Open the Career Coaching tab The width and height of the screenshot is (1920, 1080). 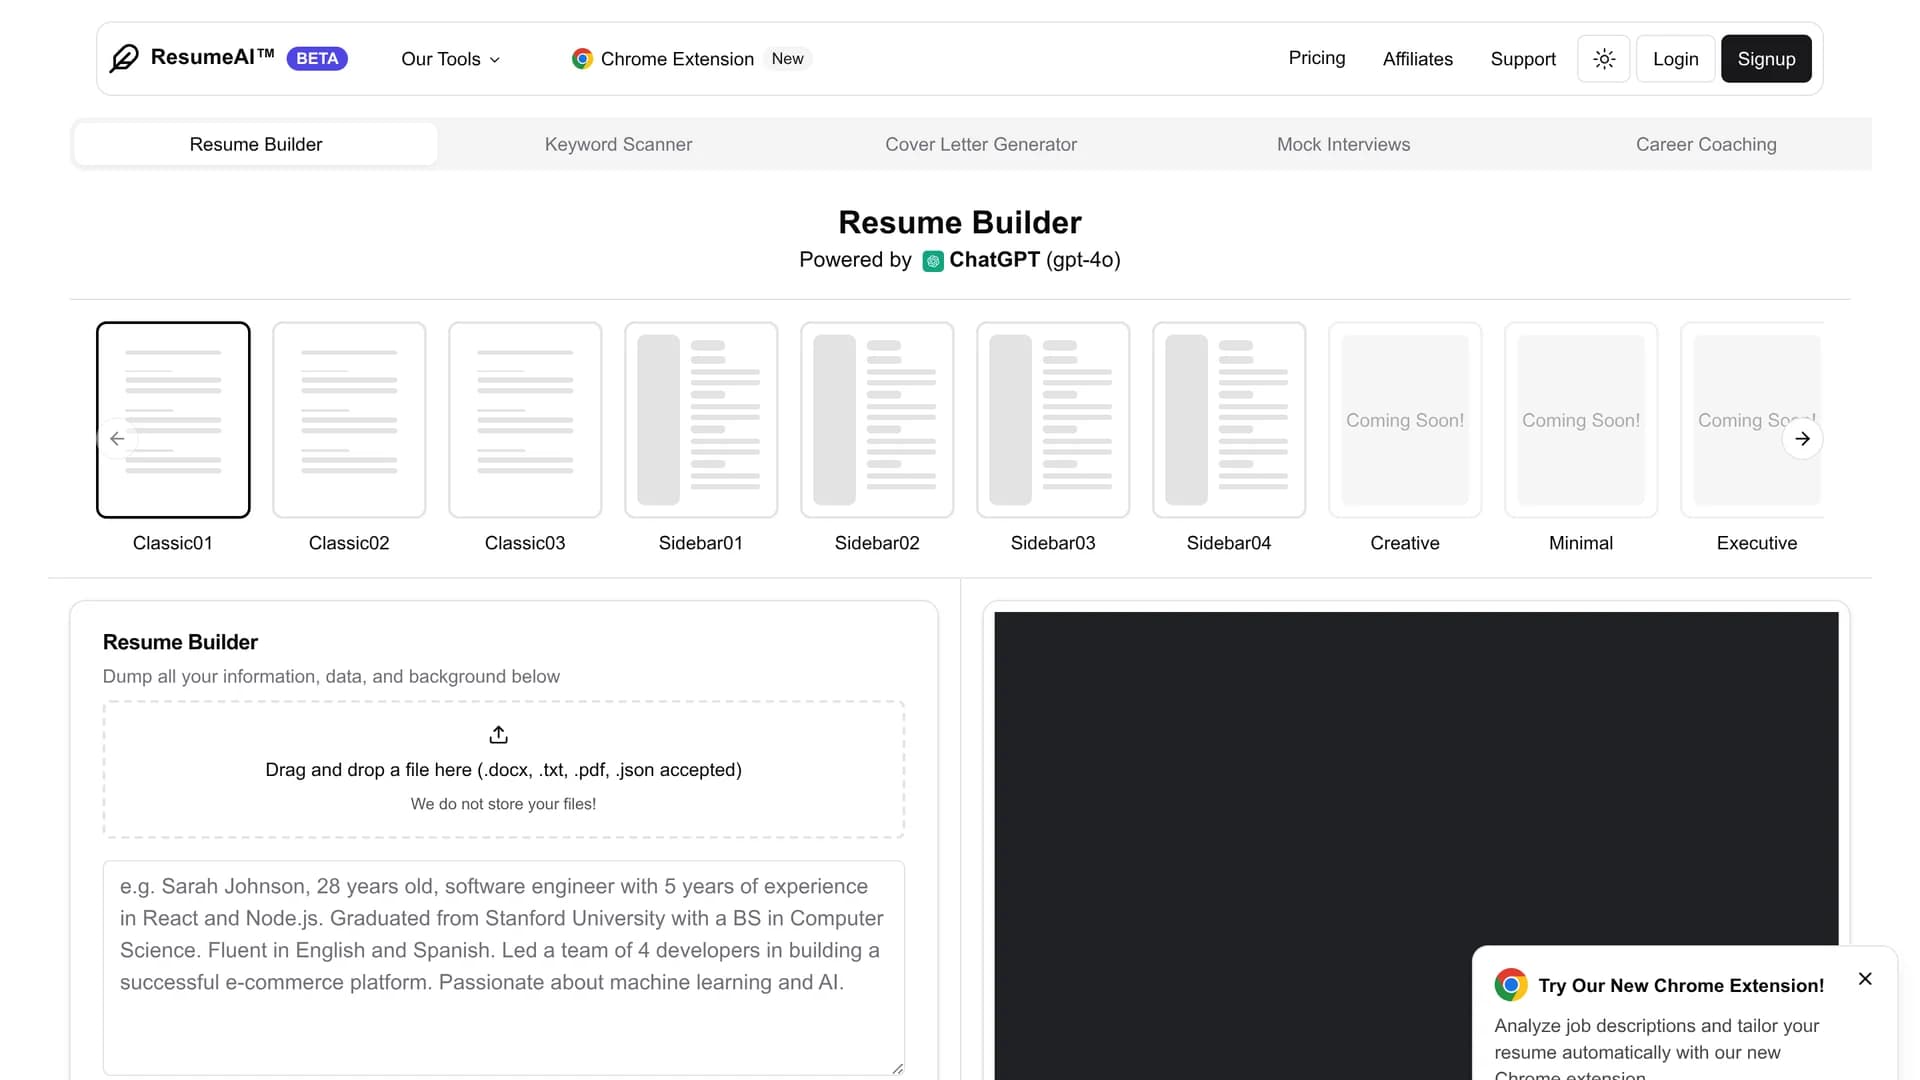(1706, 144)
